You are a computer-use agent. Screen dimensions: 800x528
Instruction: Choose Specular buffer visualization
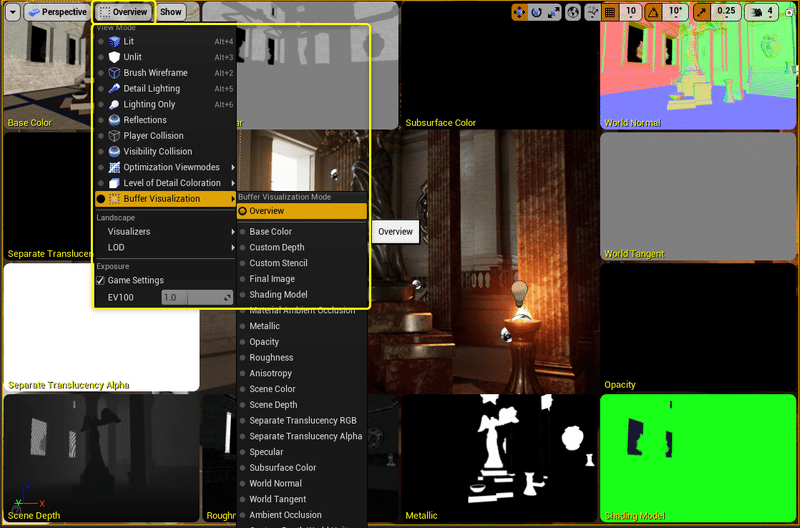302,452
